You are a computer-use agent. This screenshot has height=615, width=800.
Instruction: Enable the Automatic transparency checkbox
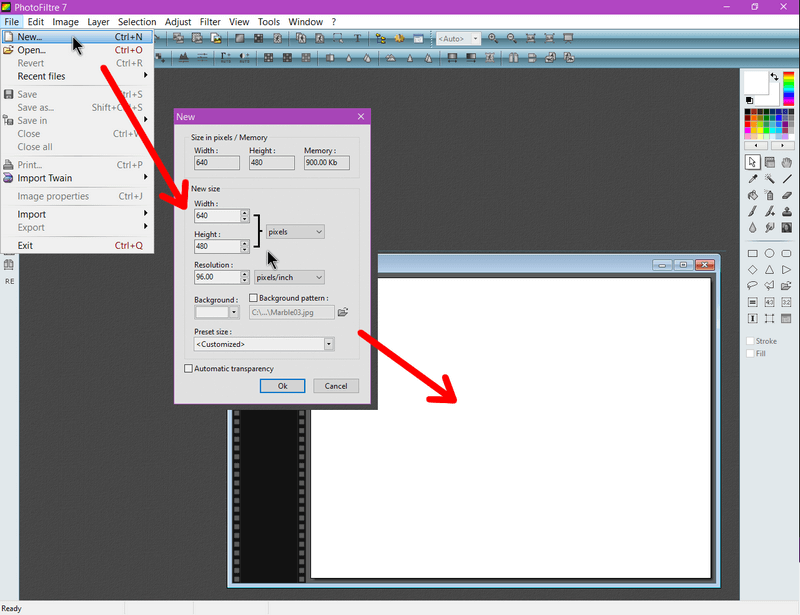(189, 369)
